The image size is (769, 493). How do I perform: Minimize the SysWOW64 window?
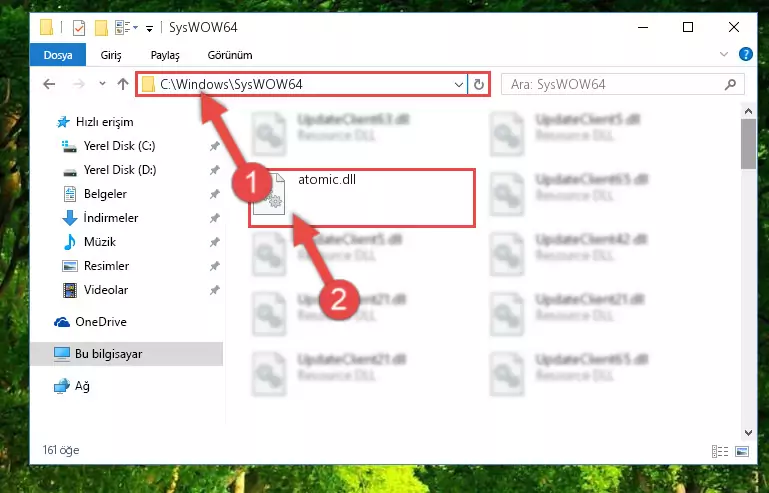[x=643, y=27]
